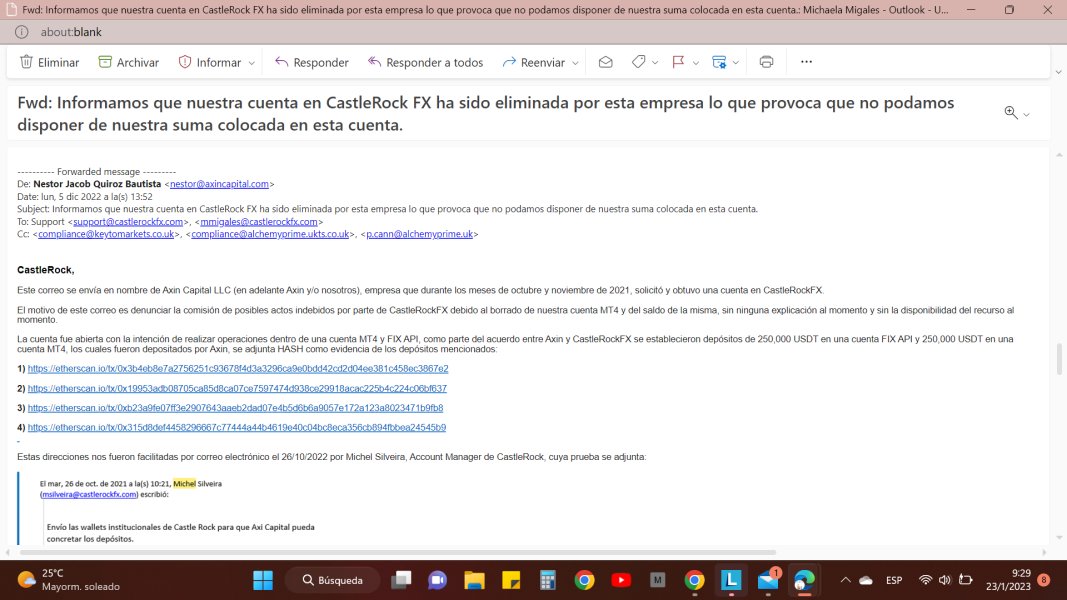The width and height of the screenshot is (1067, 600).
Task: Click the tag categorize icon
Action: pyautogui.click(x=638, y=62)
